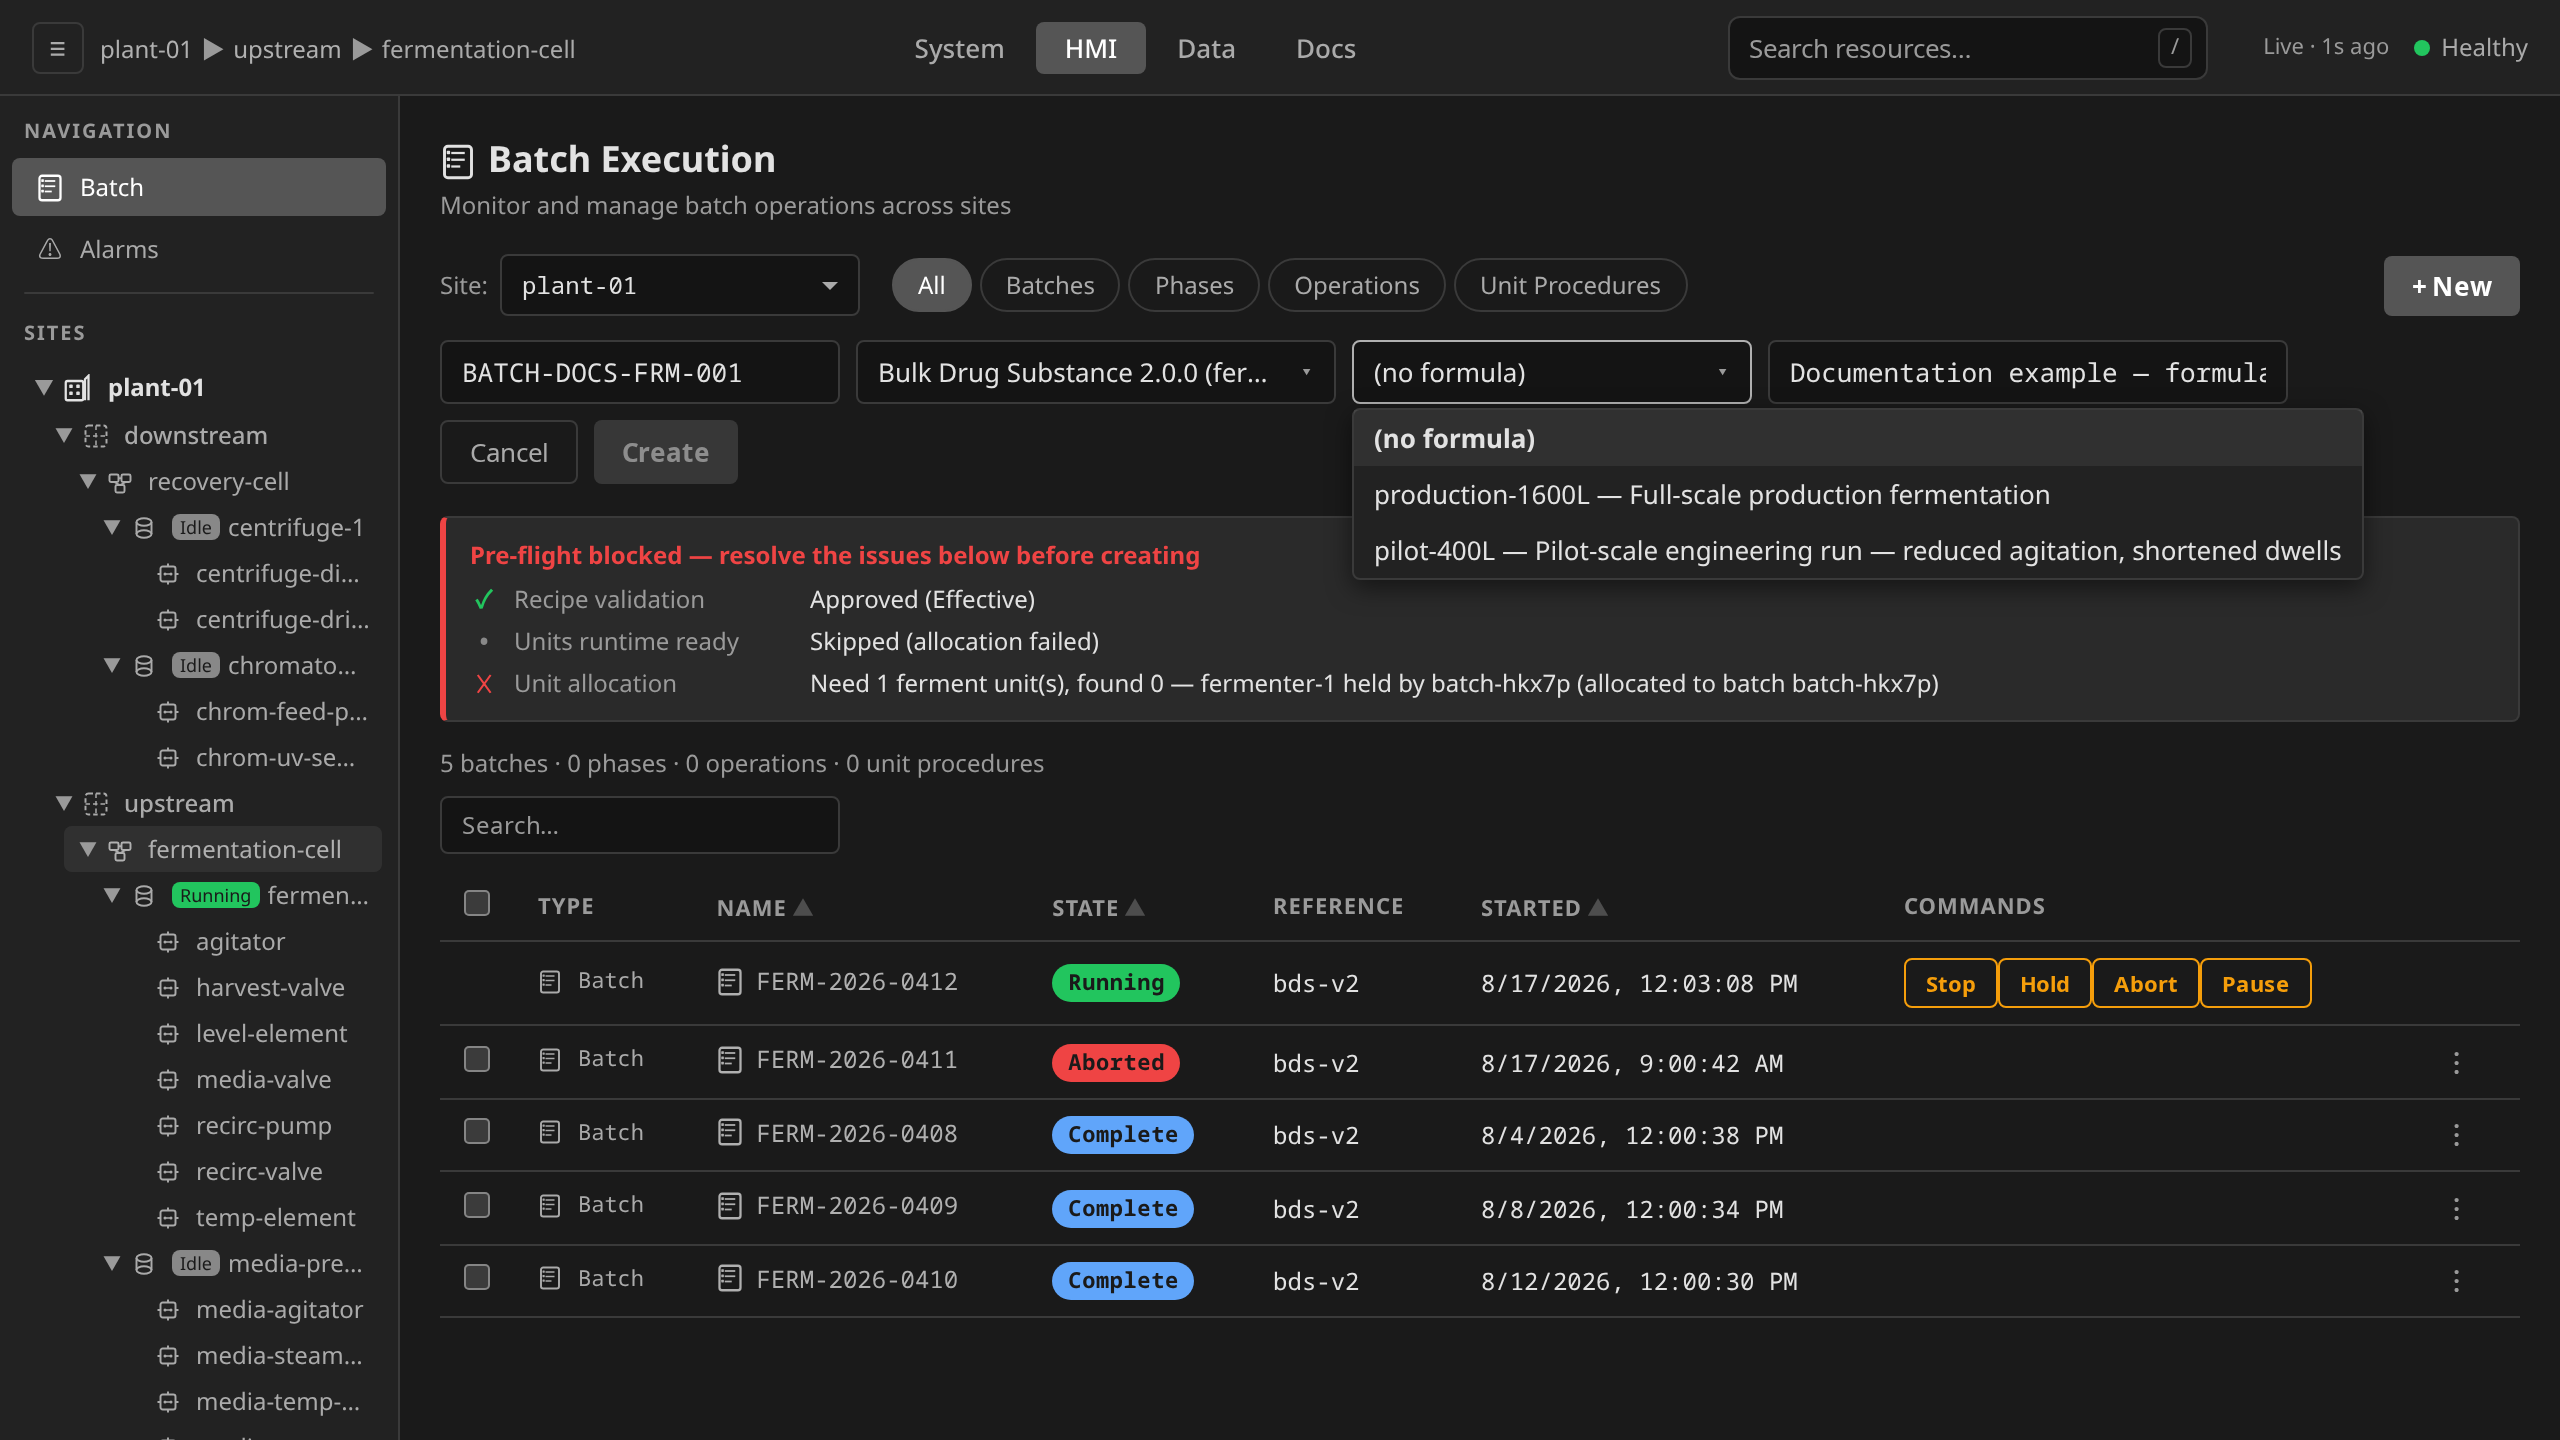Click the fermentation-cell process cell icon
This screenshot has height=1440, width=2560.
coord(120,850)
